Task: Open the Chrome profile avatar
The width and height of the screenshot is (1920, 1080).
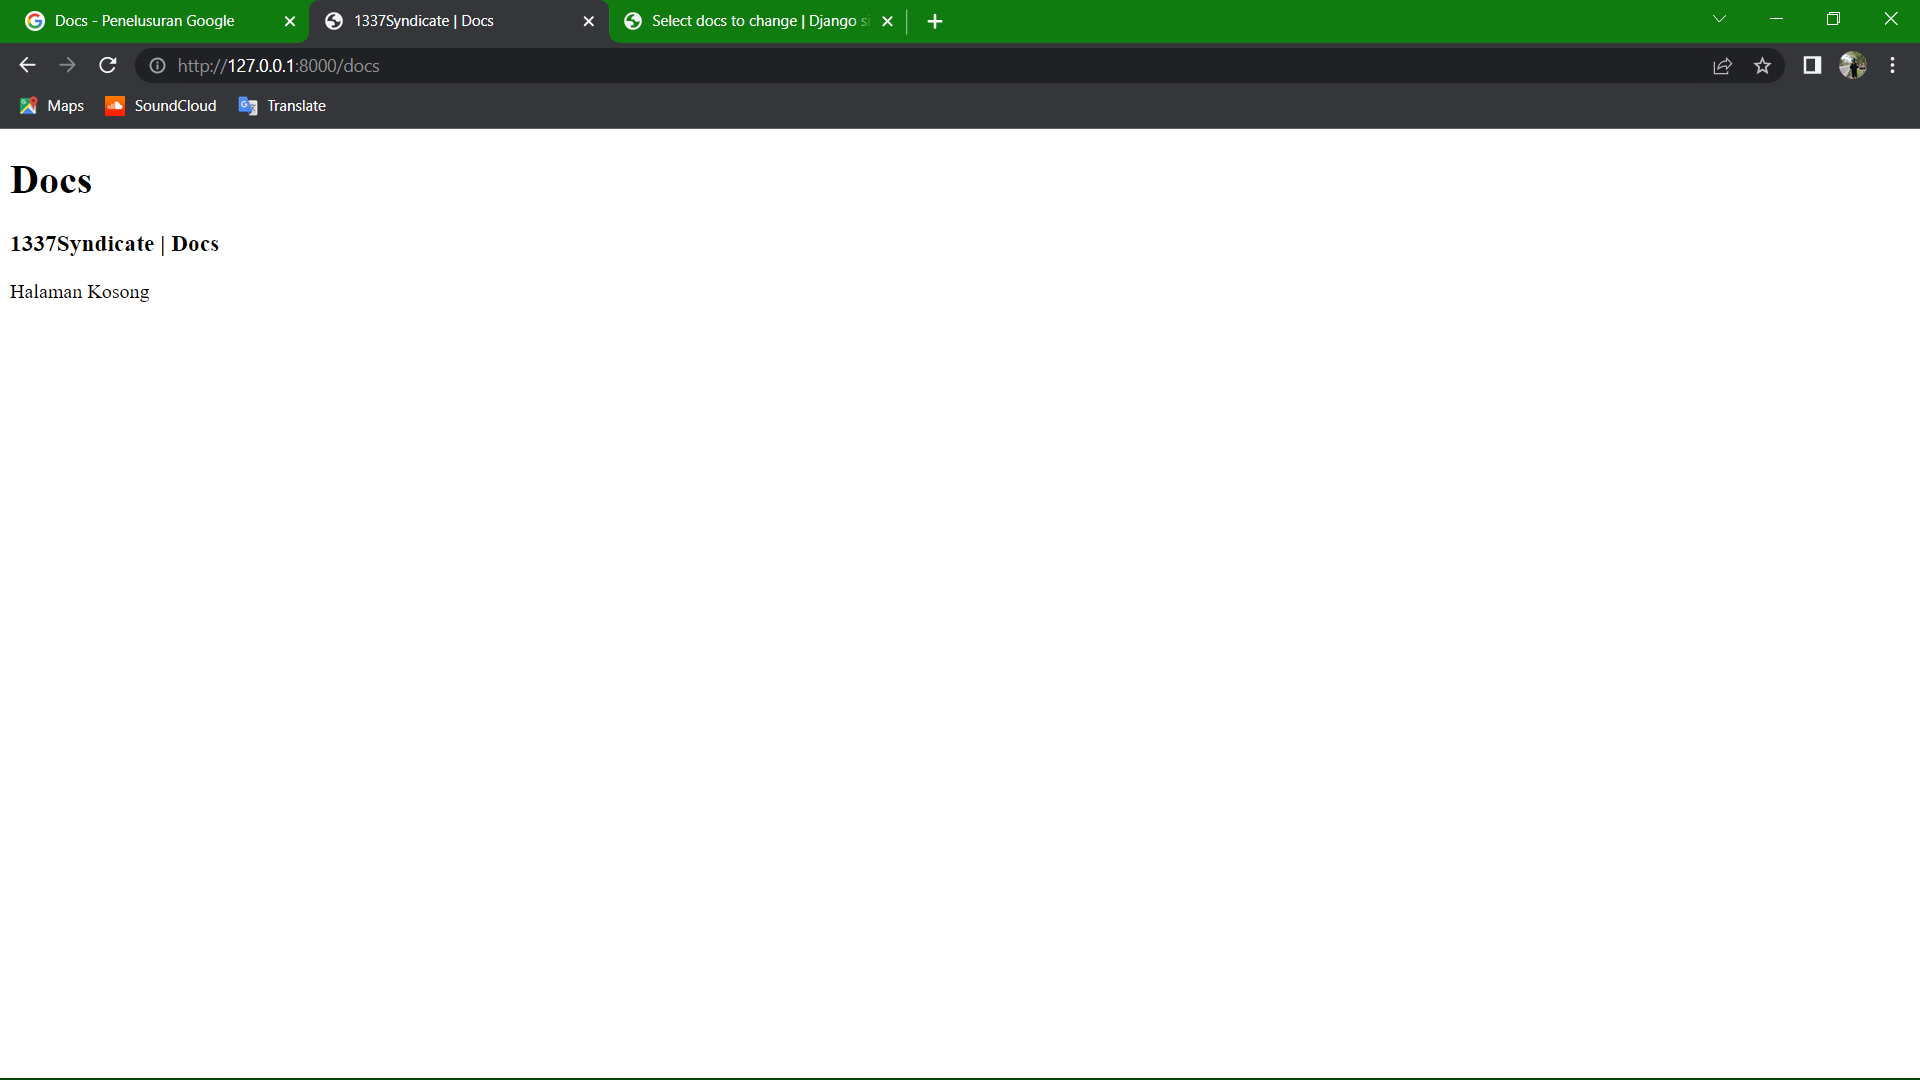Action: [x=1852, y=65]
